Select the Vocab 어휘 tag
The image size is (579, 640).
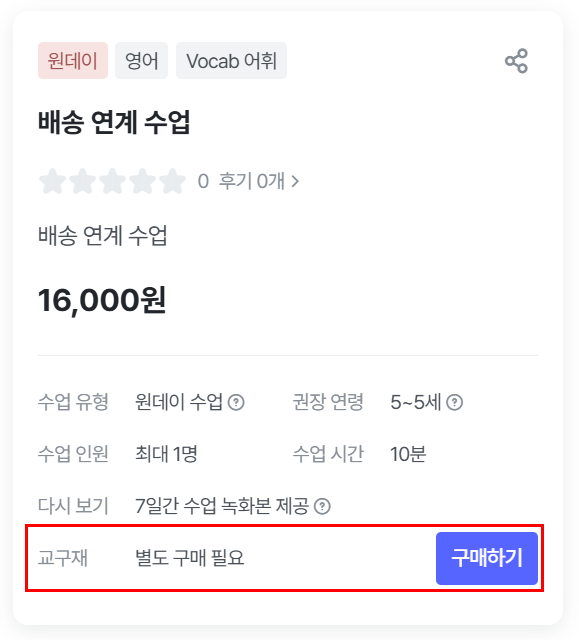(231, 60)
